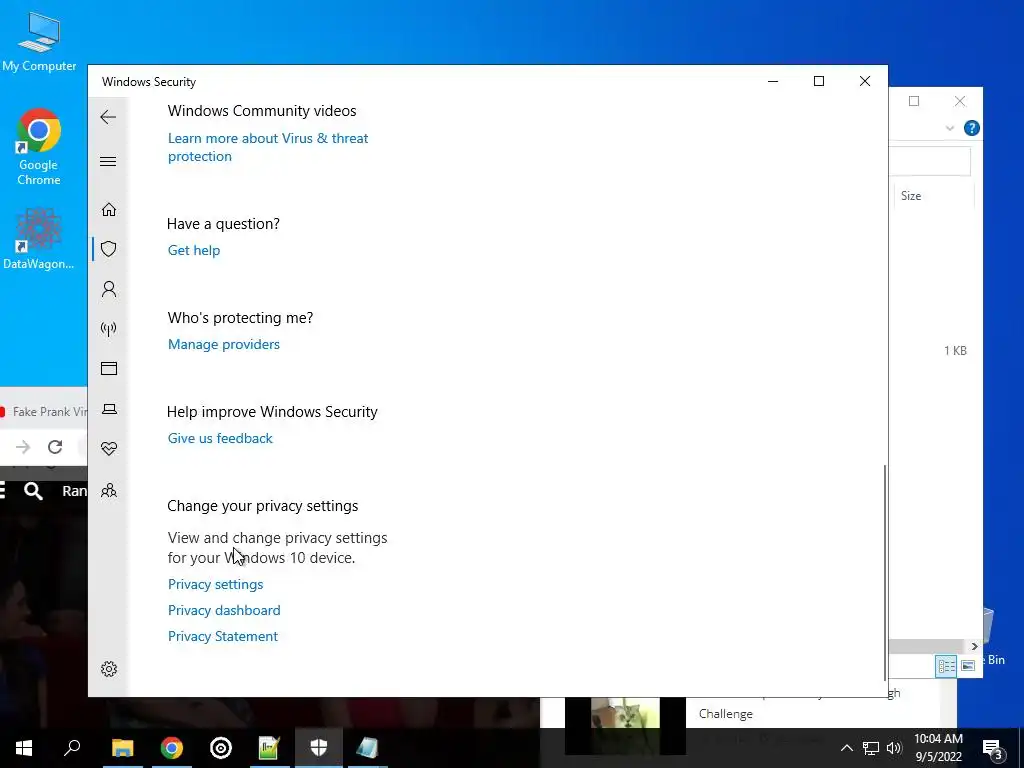Select Google Chrome desktop shortcut
Image resolution: width=1024 pixels, height=768 pixels.
(x=39, y=148)
